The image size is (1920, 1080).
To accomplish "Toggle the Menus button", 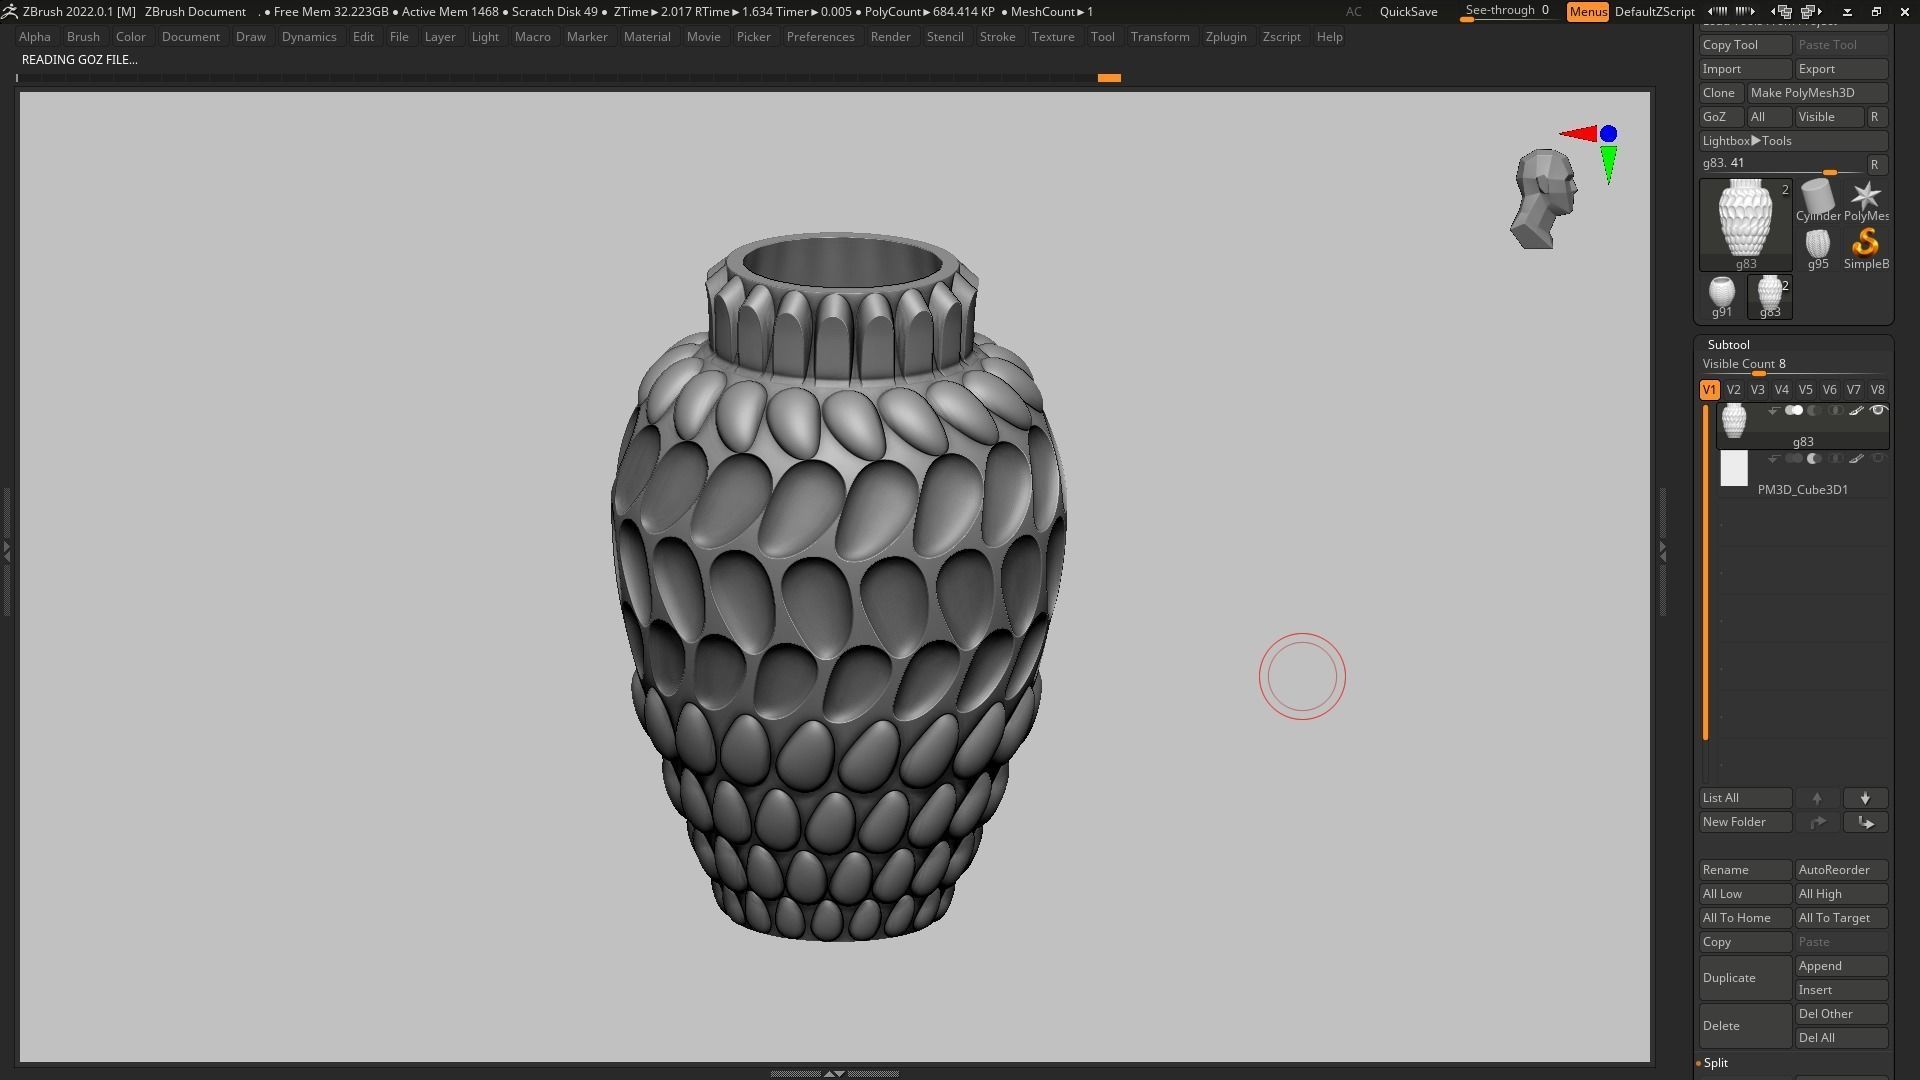I will point(1587,12).
